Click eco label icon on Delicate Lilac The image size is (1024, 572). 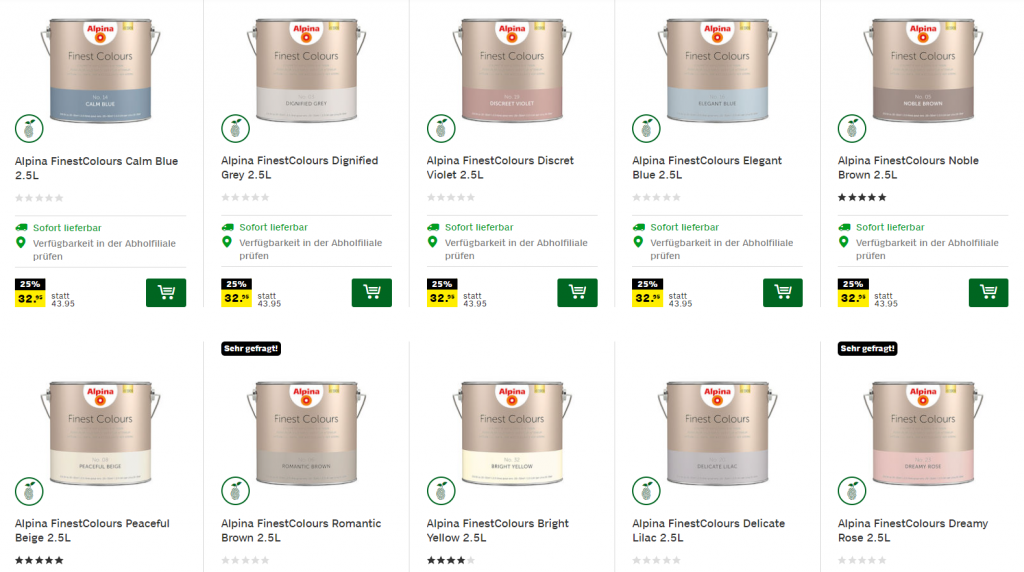point(646,491)
